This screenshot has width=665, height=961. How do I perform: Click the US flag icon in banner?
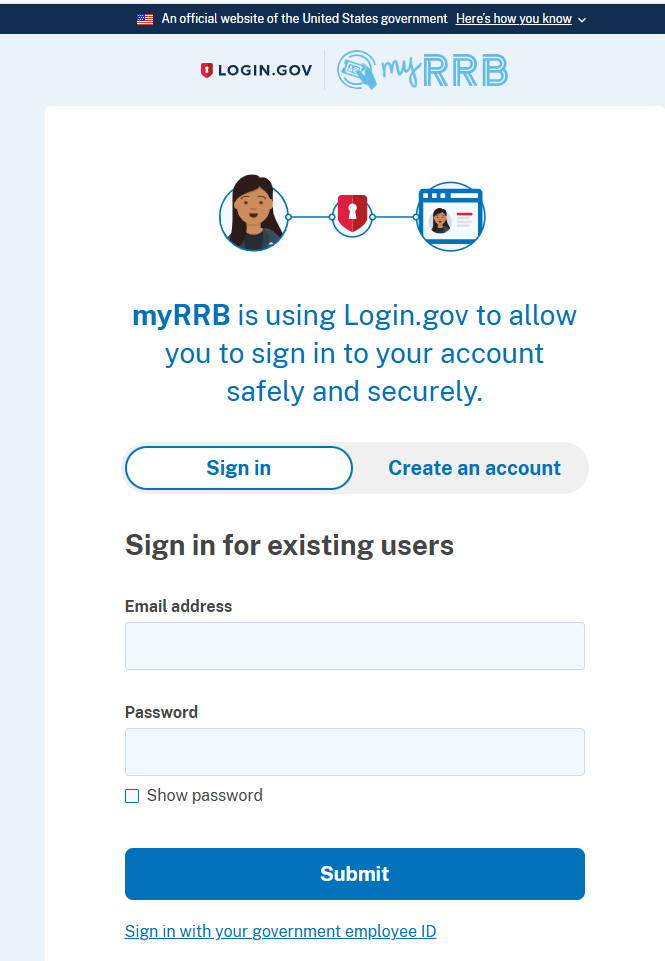145,19
